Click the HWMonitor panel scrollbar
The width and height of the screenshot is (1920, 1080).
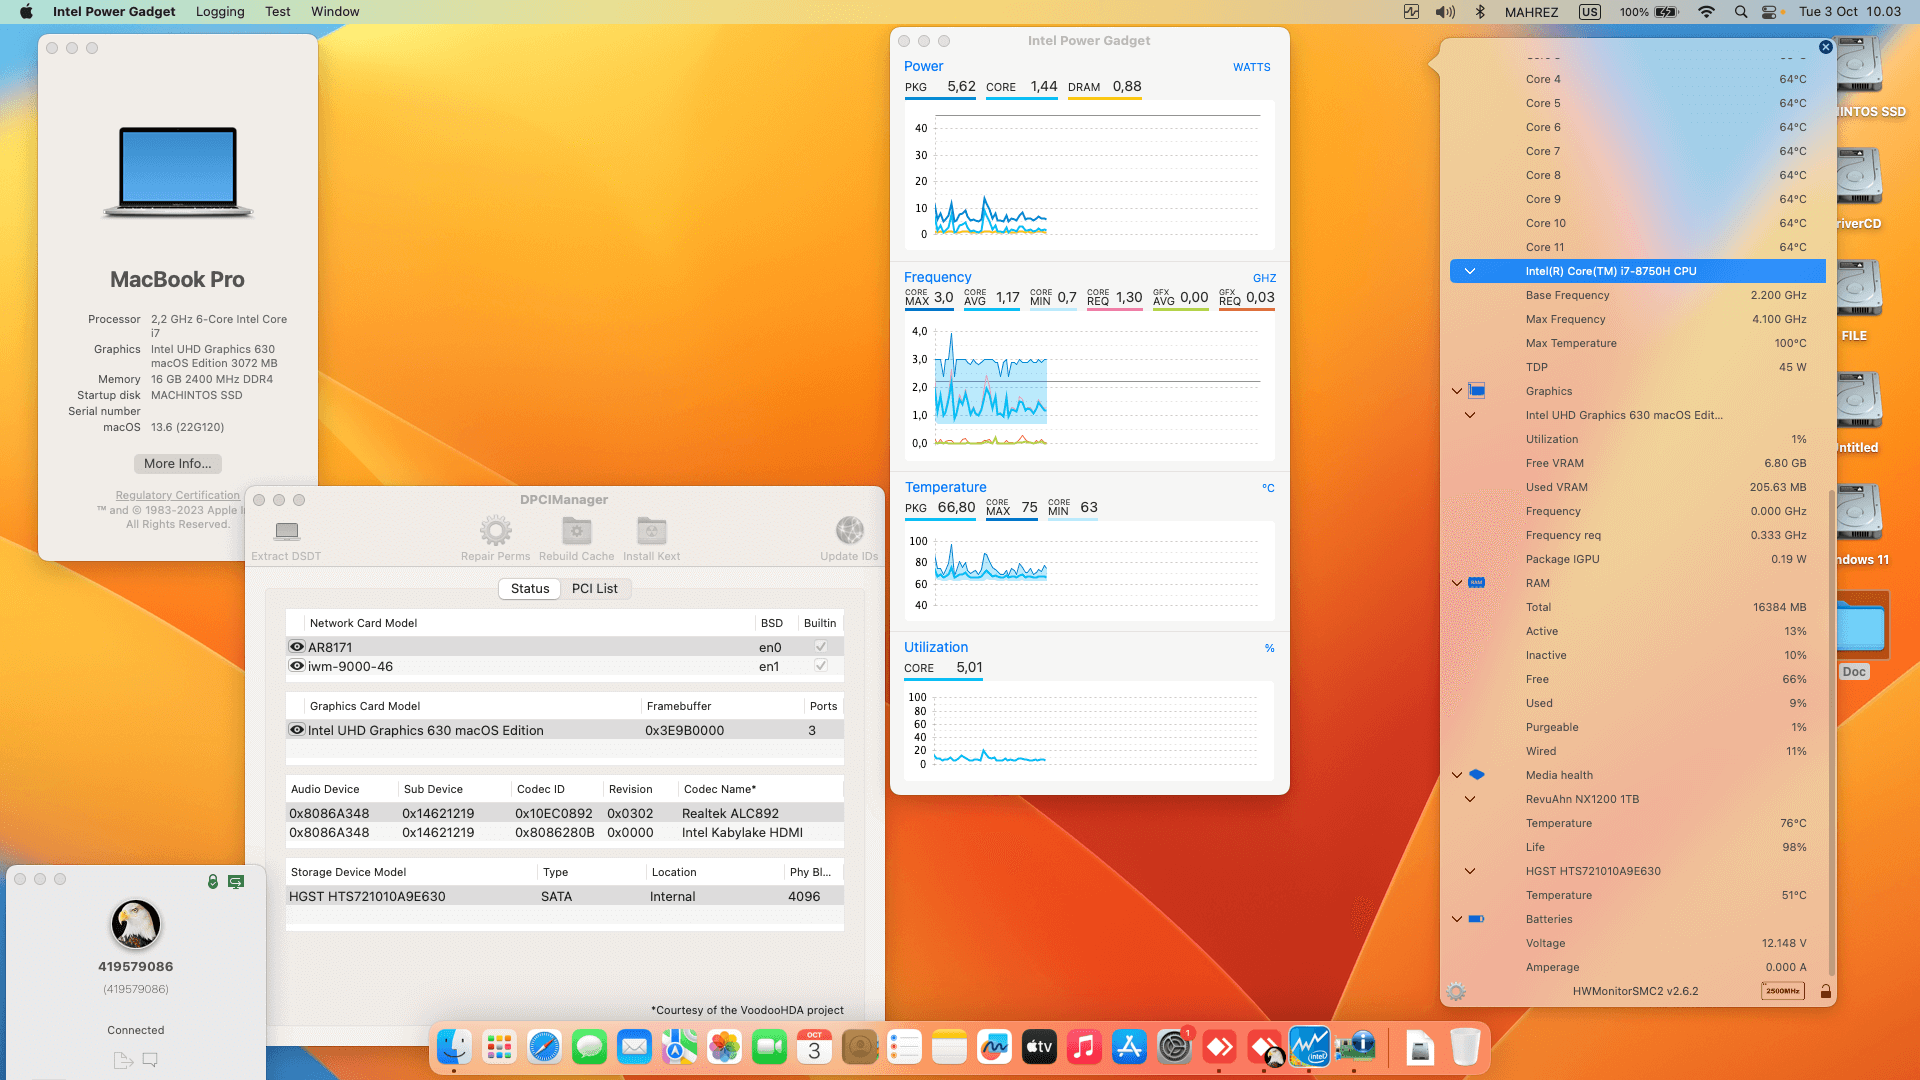pos(1831,730)
